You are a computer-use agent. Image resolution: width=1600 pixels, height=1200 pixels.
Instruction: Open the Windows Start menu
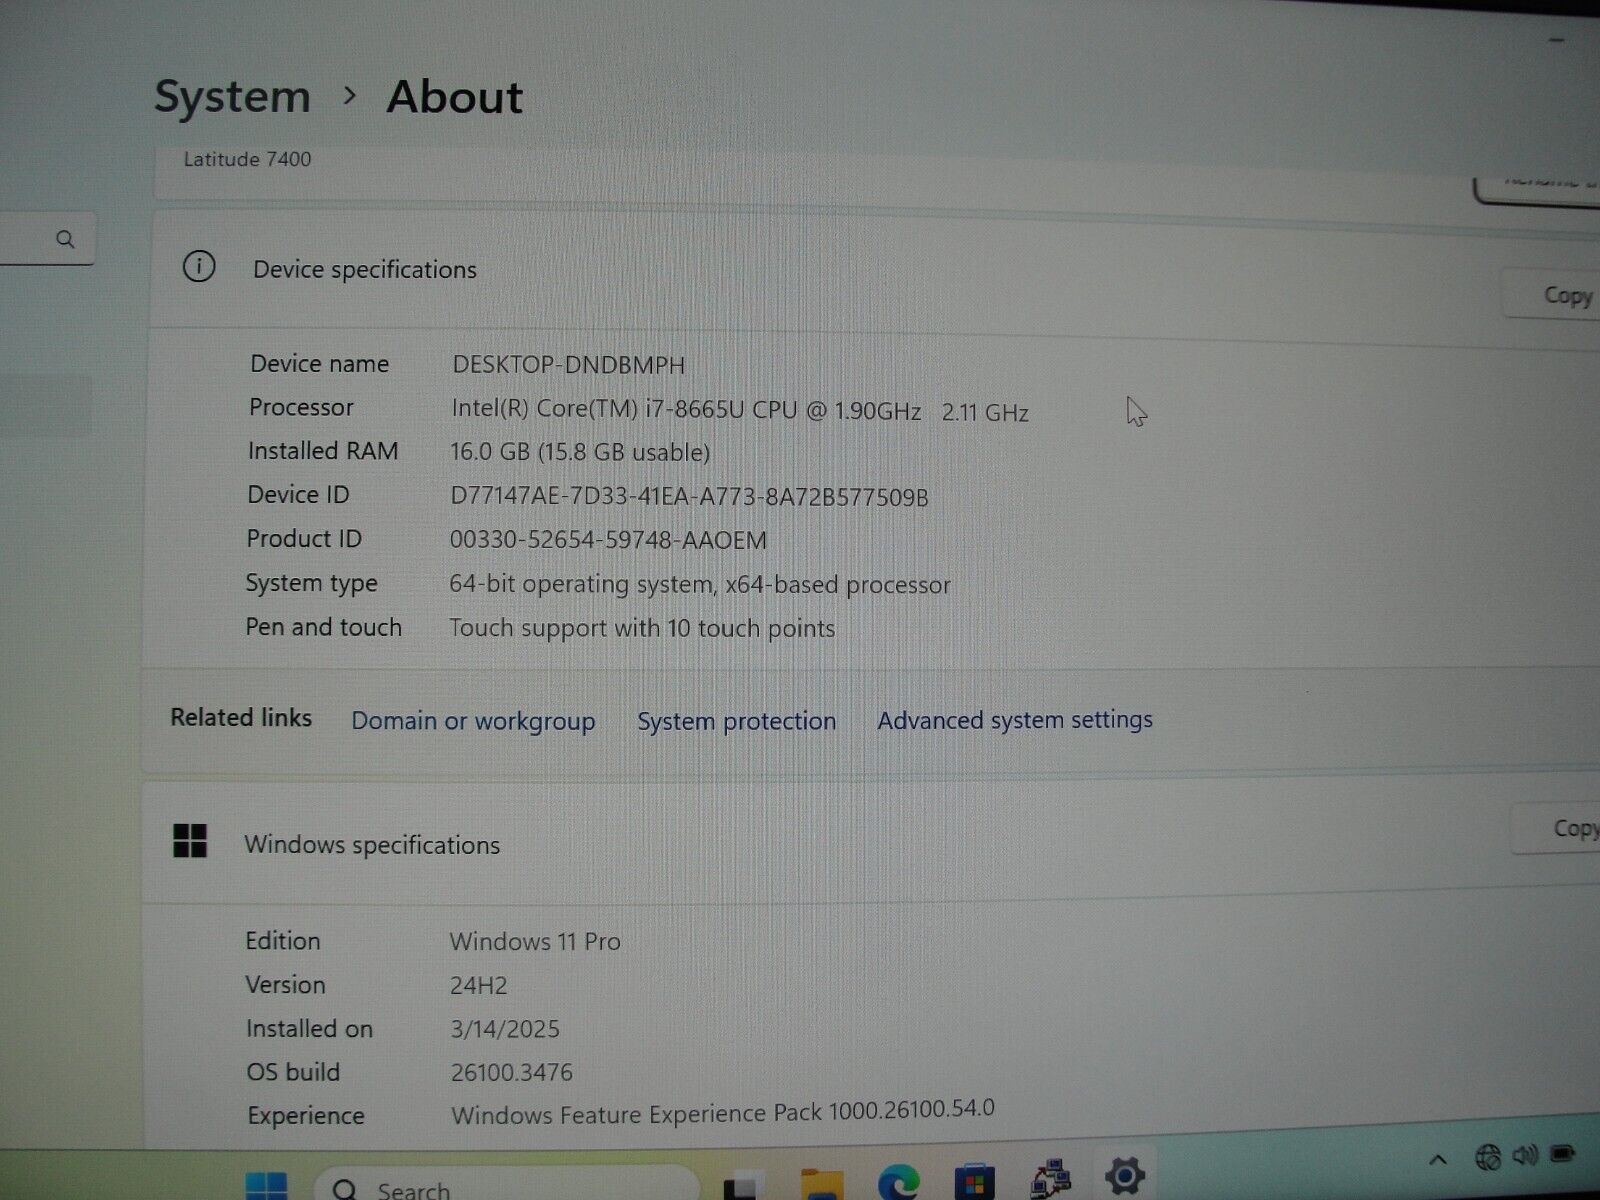point(266,1187)
